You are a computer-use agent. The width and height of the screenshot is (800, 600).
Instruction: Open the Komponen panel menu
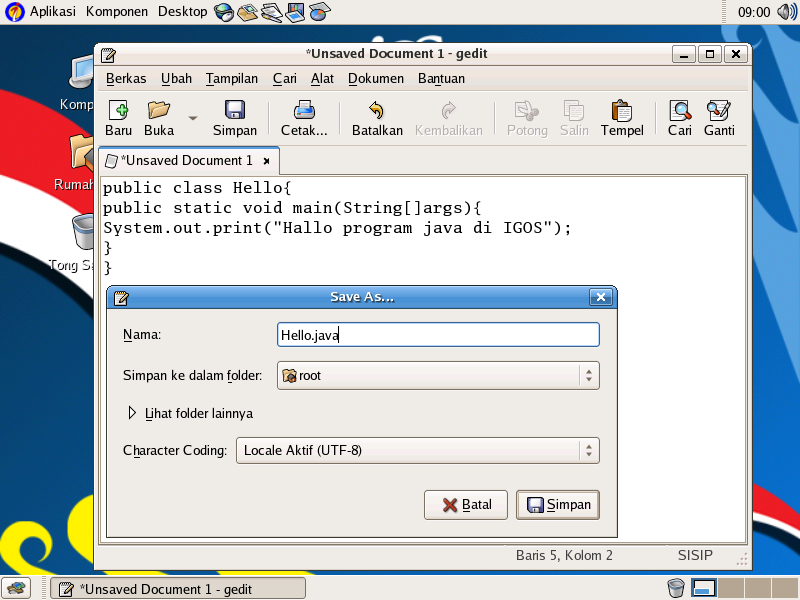click(117, 11)
